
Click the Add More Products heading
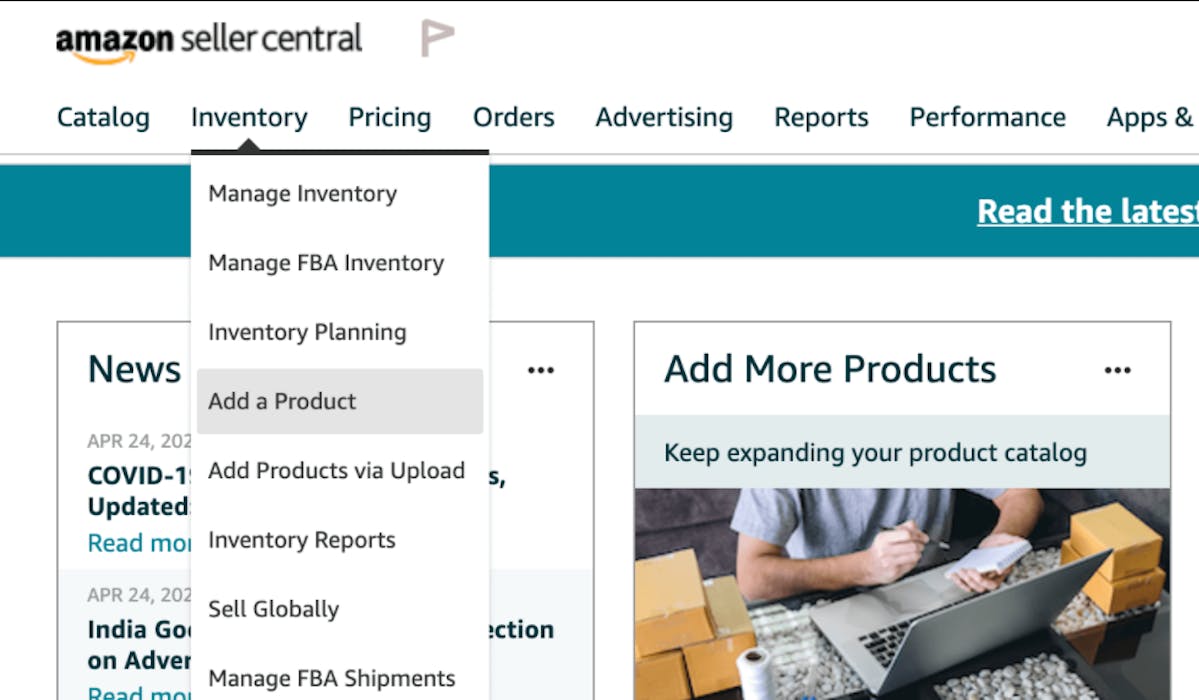830,369
